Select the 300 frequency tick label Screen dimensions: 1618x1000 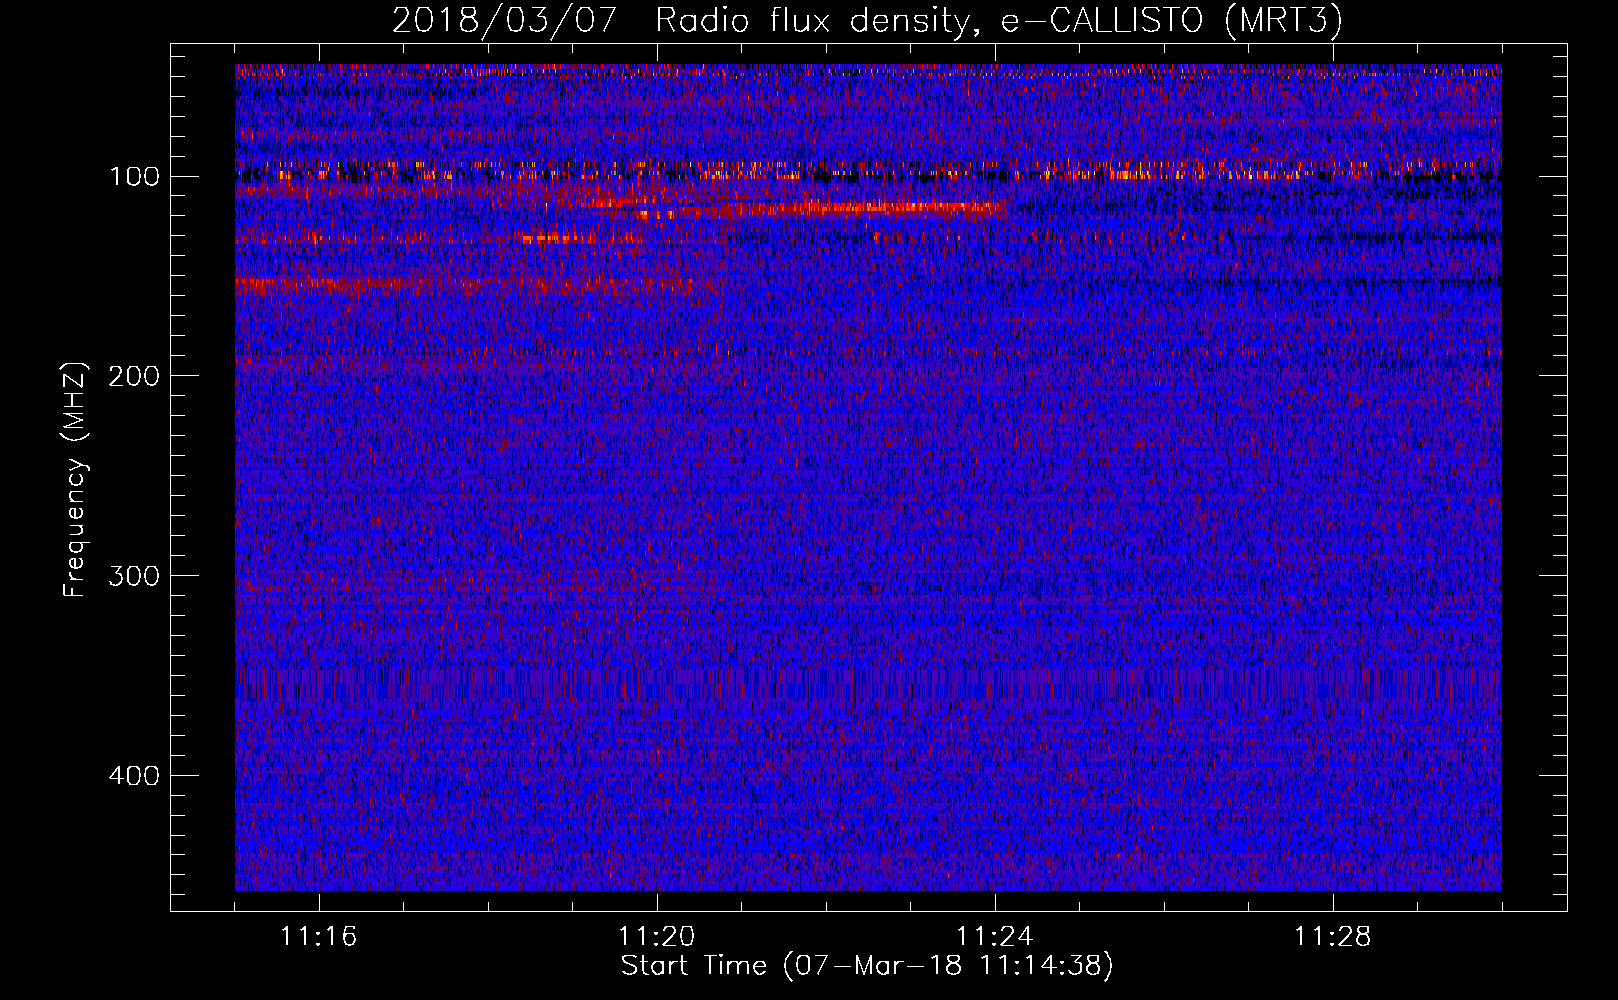coord(133,576)
